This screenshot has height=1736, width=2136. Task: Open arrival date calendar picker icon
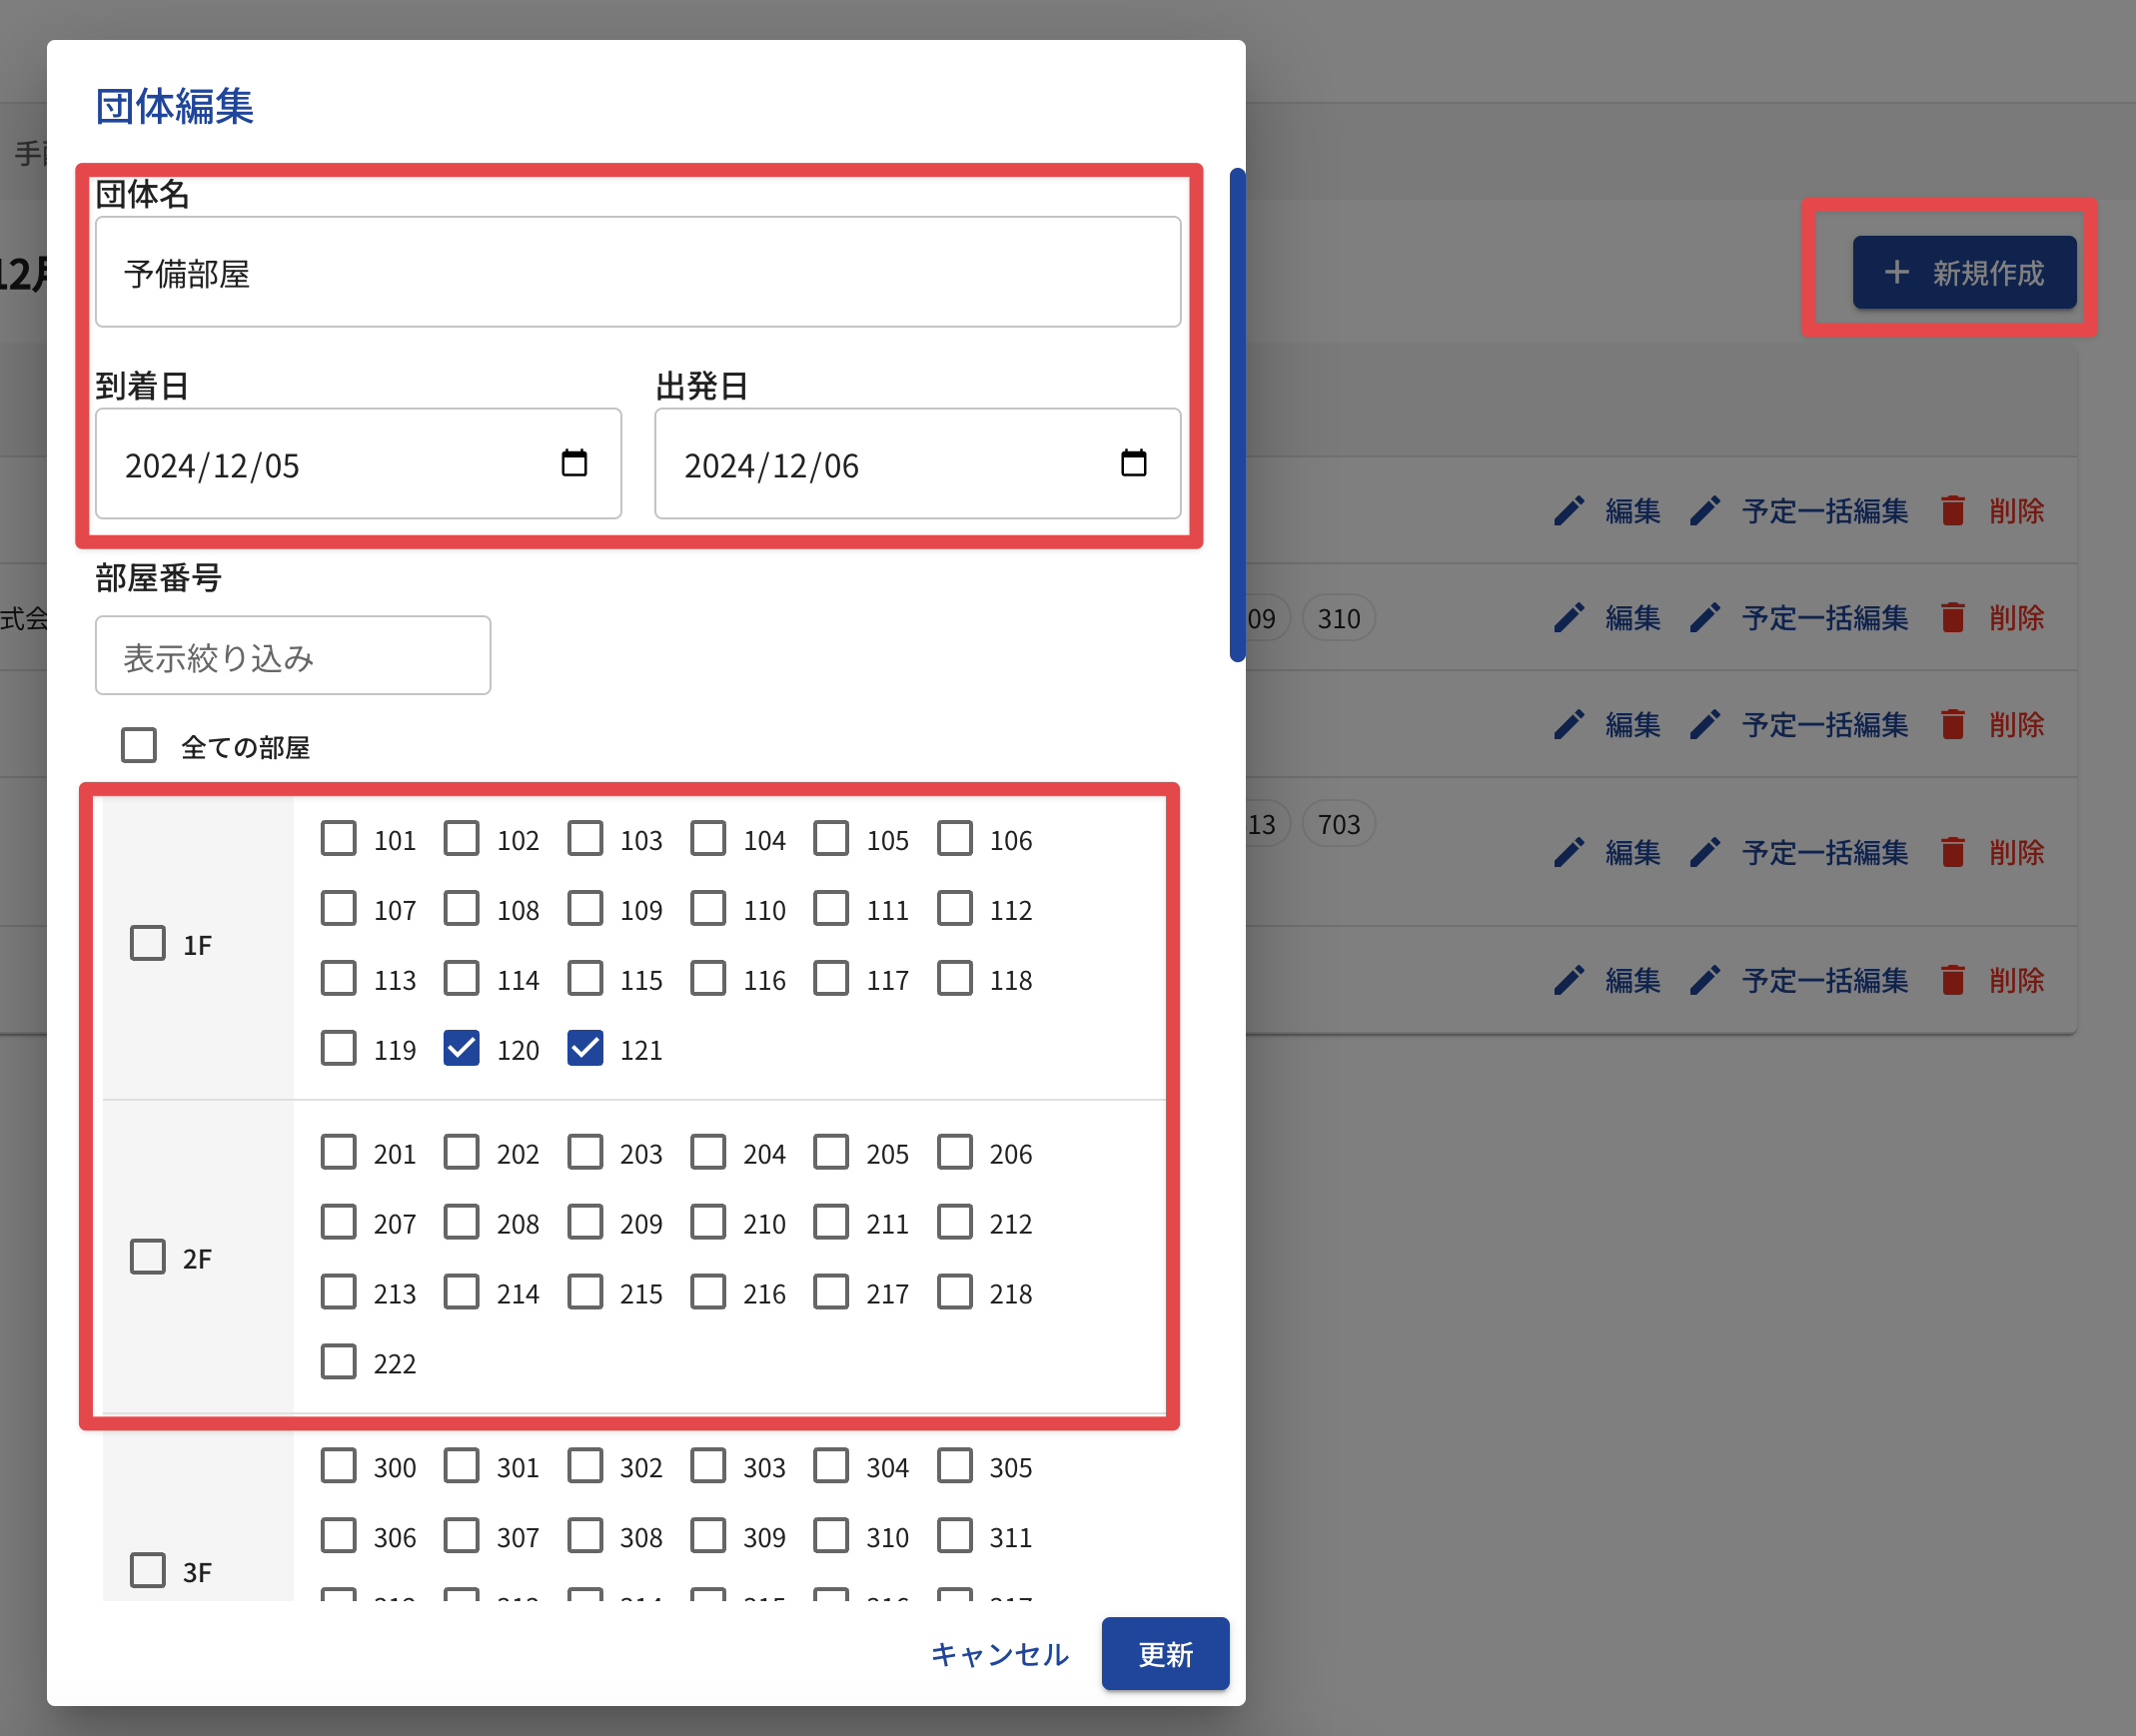[574, 463]
